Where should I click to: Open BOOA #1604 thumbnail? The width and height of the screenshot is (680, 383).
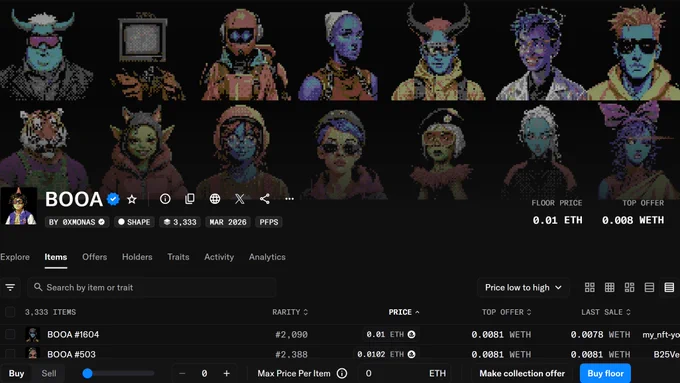[x=33, y=334]
